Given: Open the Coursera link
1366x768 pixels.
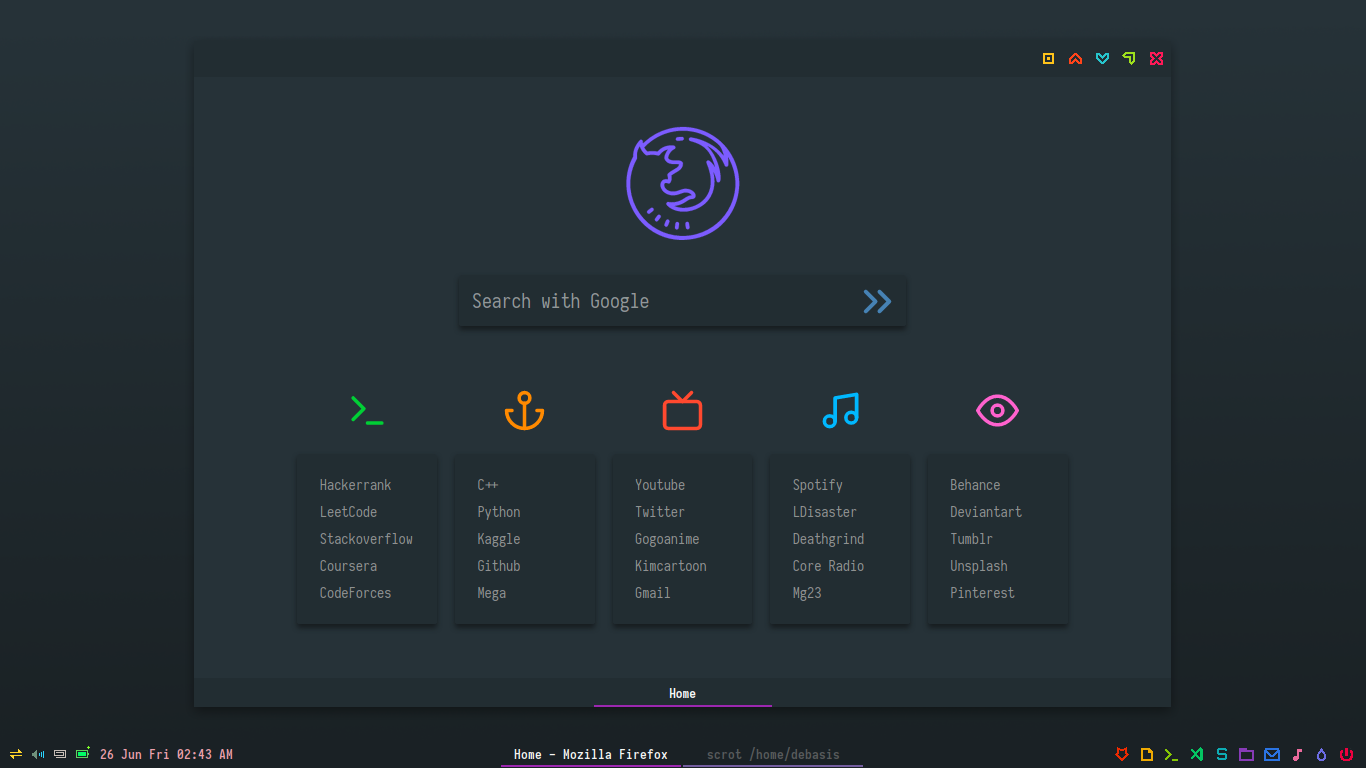Looking at the screenshot, I should (348, 566).
